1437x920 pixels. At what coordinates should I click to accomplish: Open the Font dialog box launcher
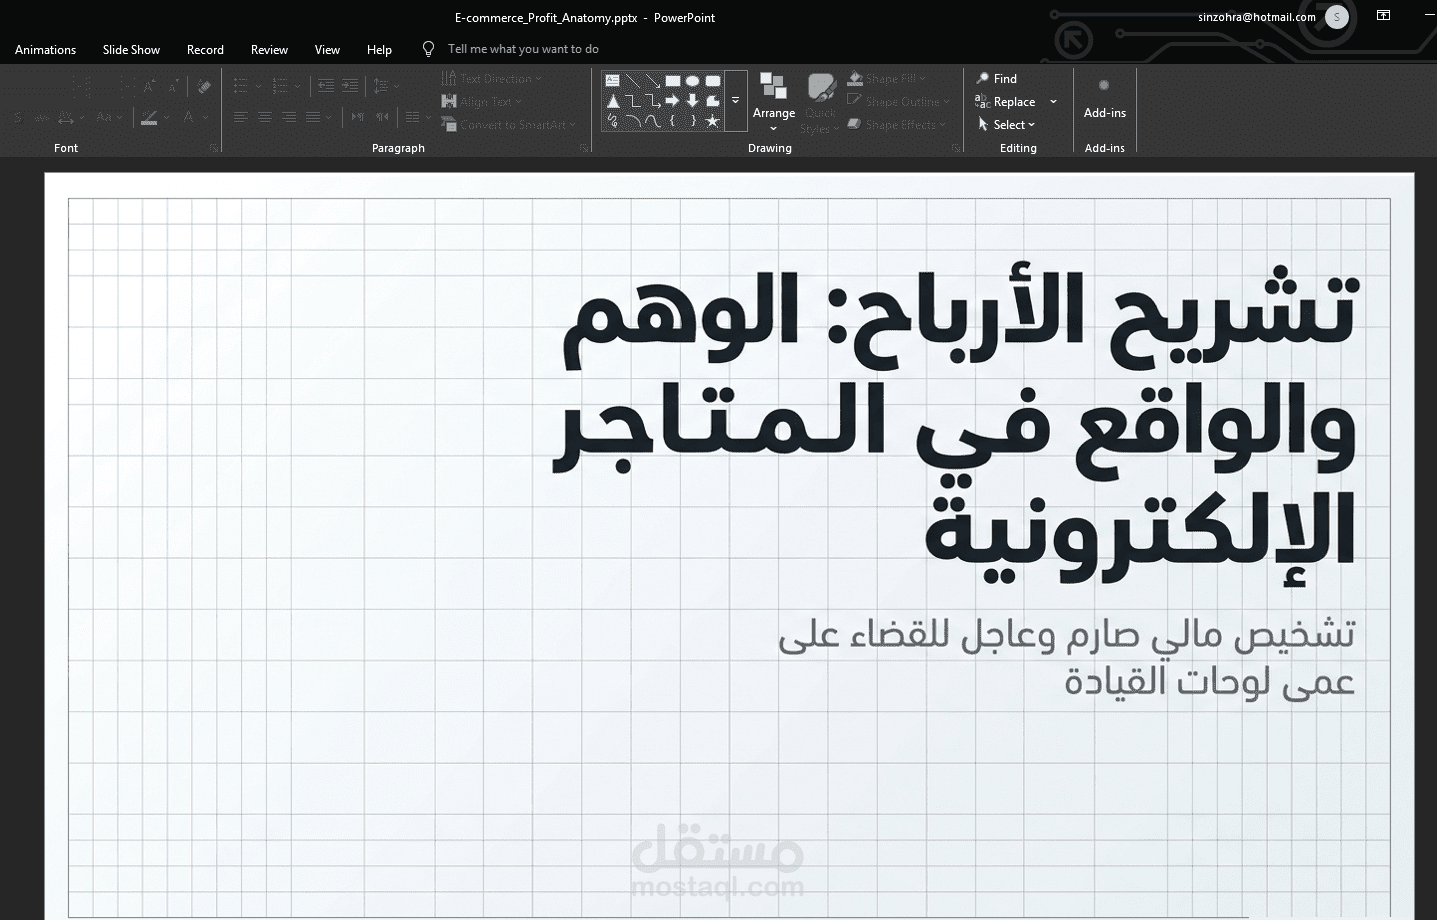pyautogui.click(x=213, y=148)
